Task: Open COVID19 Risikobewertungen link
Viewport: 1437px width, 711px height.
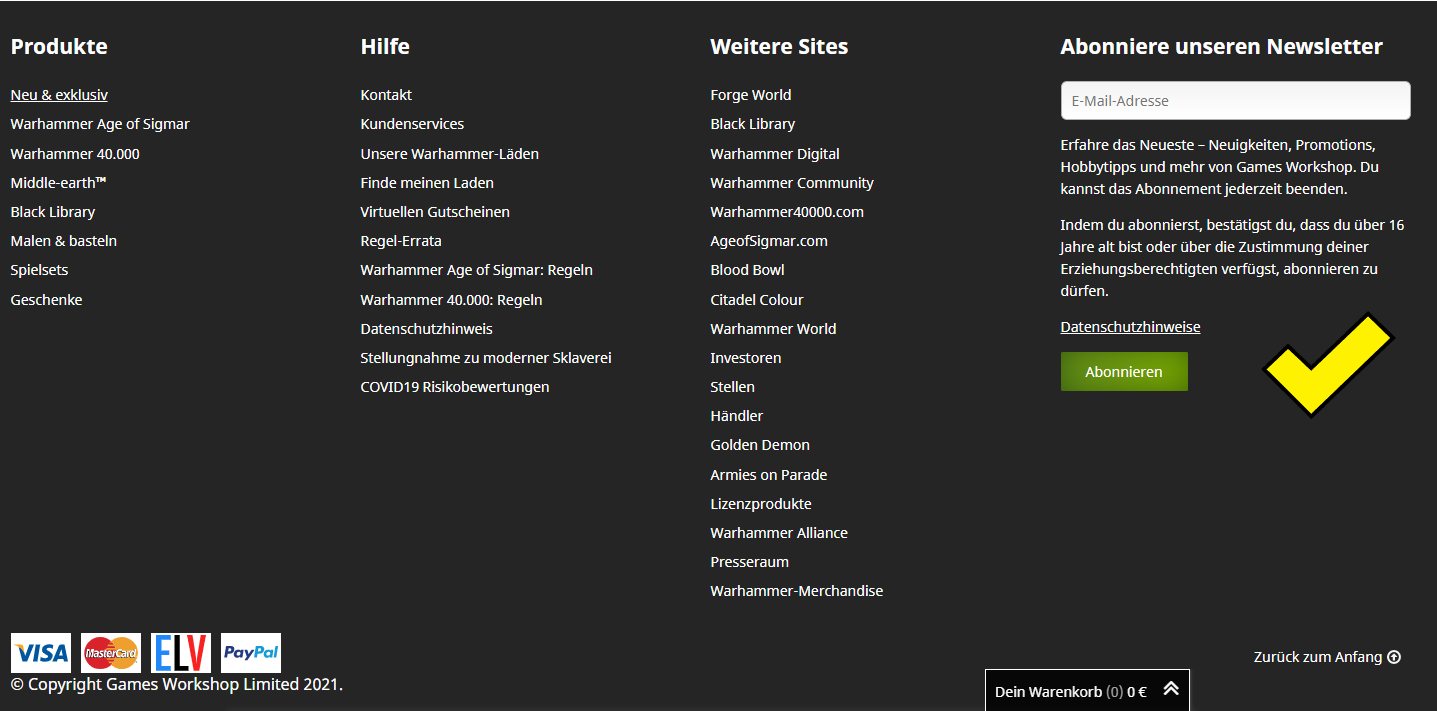Action: [x=455, y=387]
